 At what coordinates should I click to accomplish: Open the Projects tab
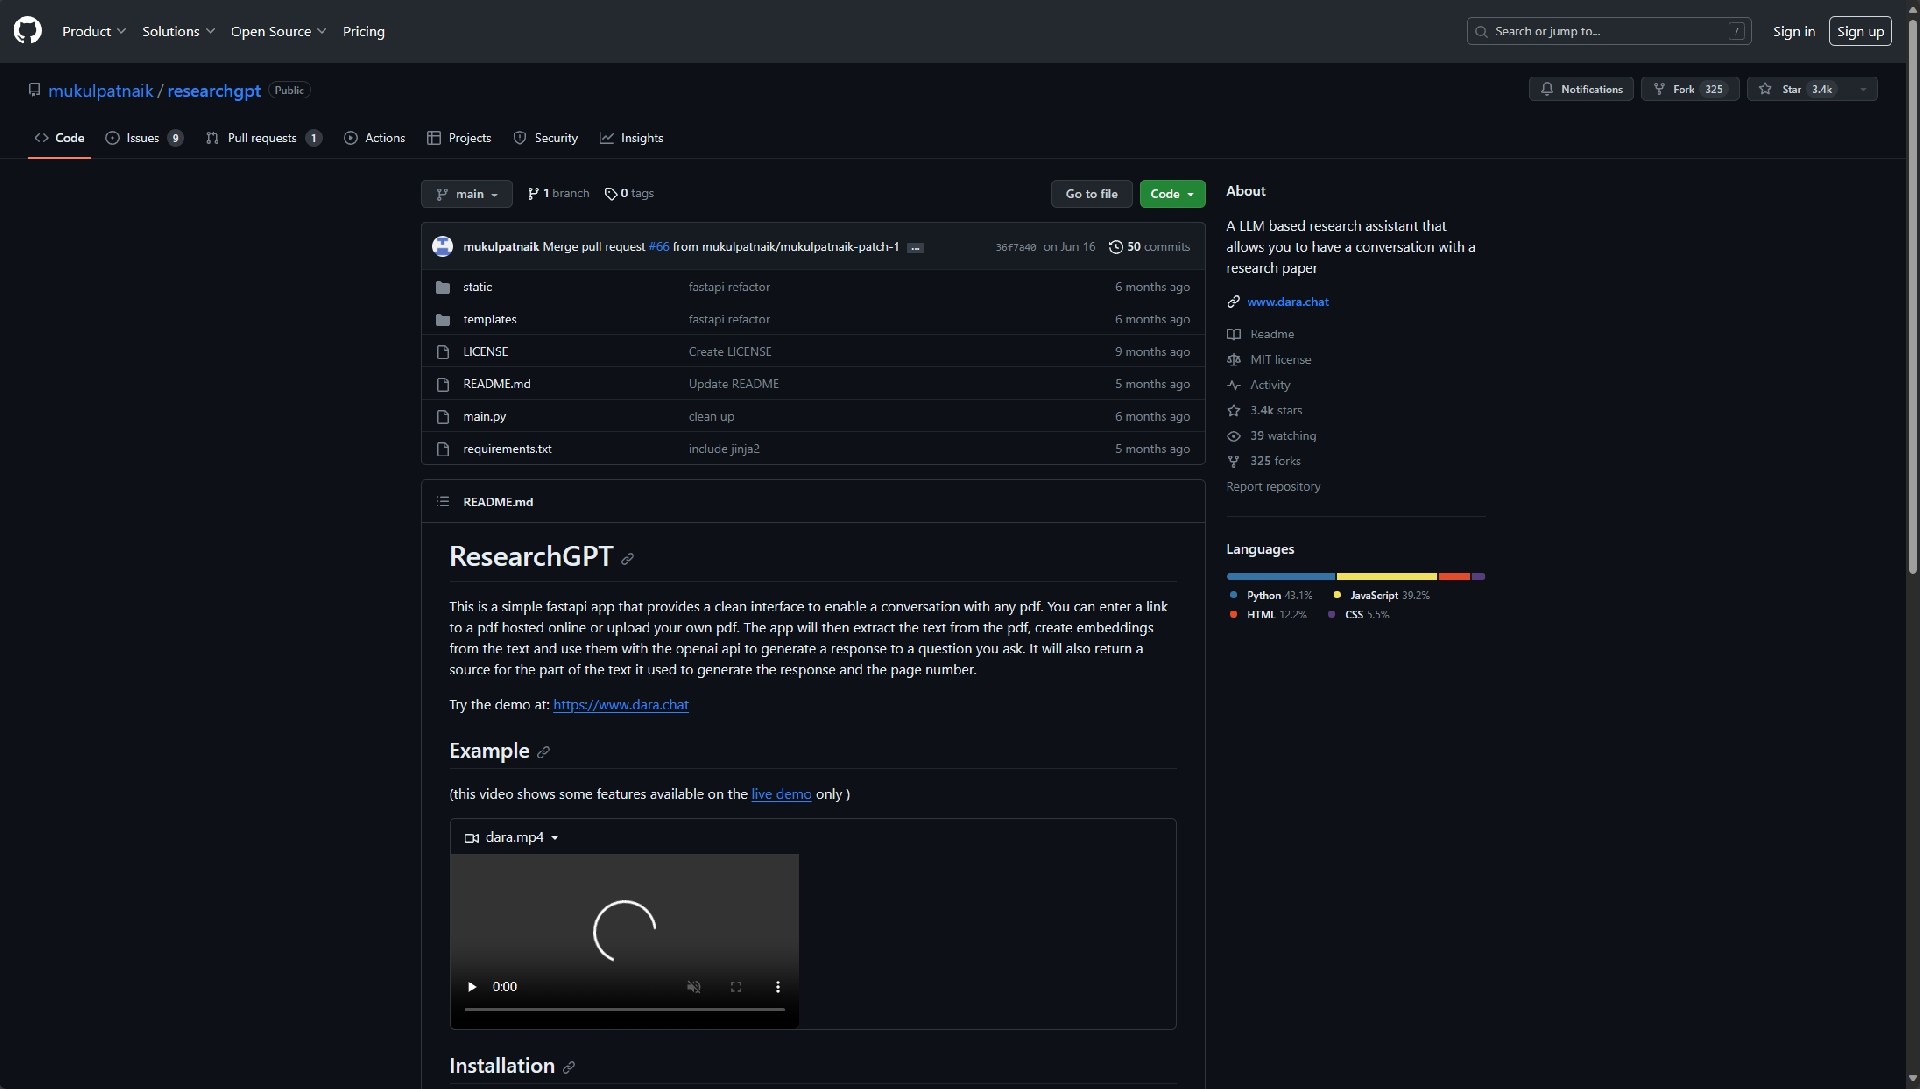coord(459,138)
